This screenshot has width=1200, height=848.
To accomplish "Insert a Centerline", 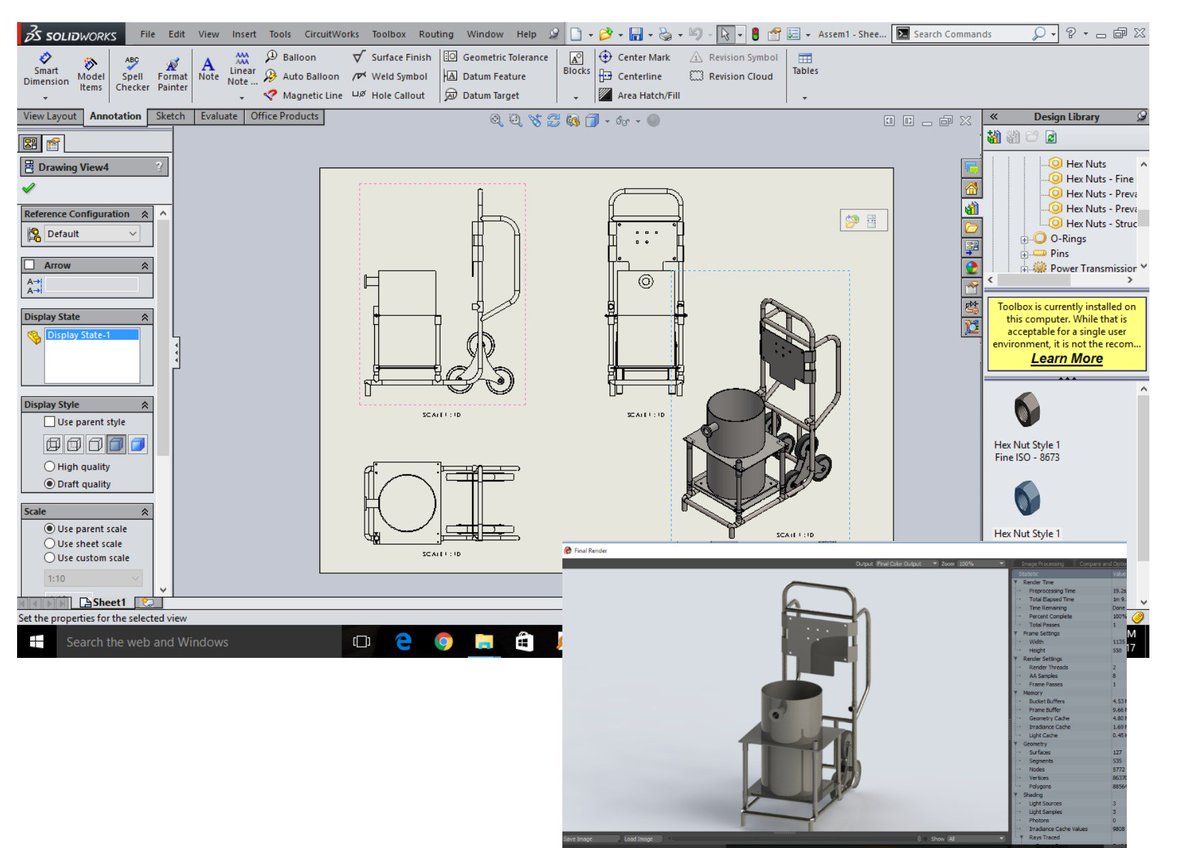I will pos(630,76).
